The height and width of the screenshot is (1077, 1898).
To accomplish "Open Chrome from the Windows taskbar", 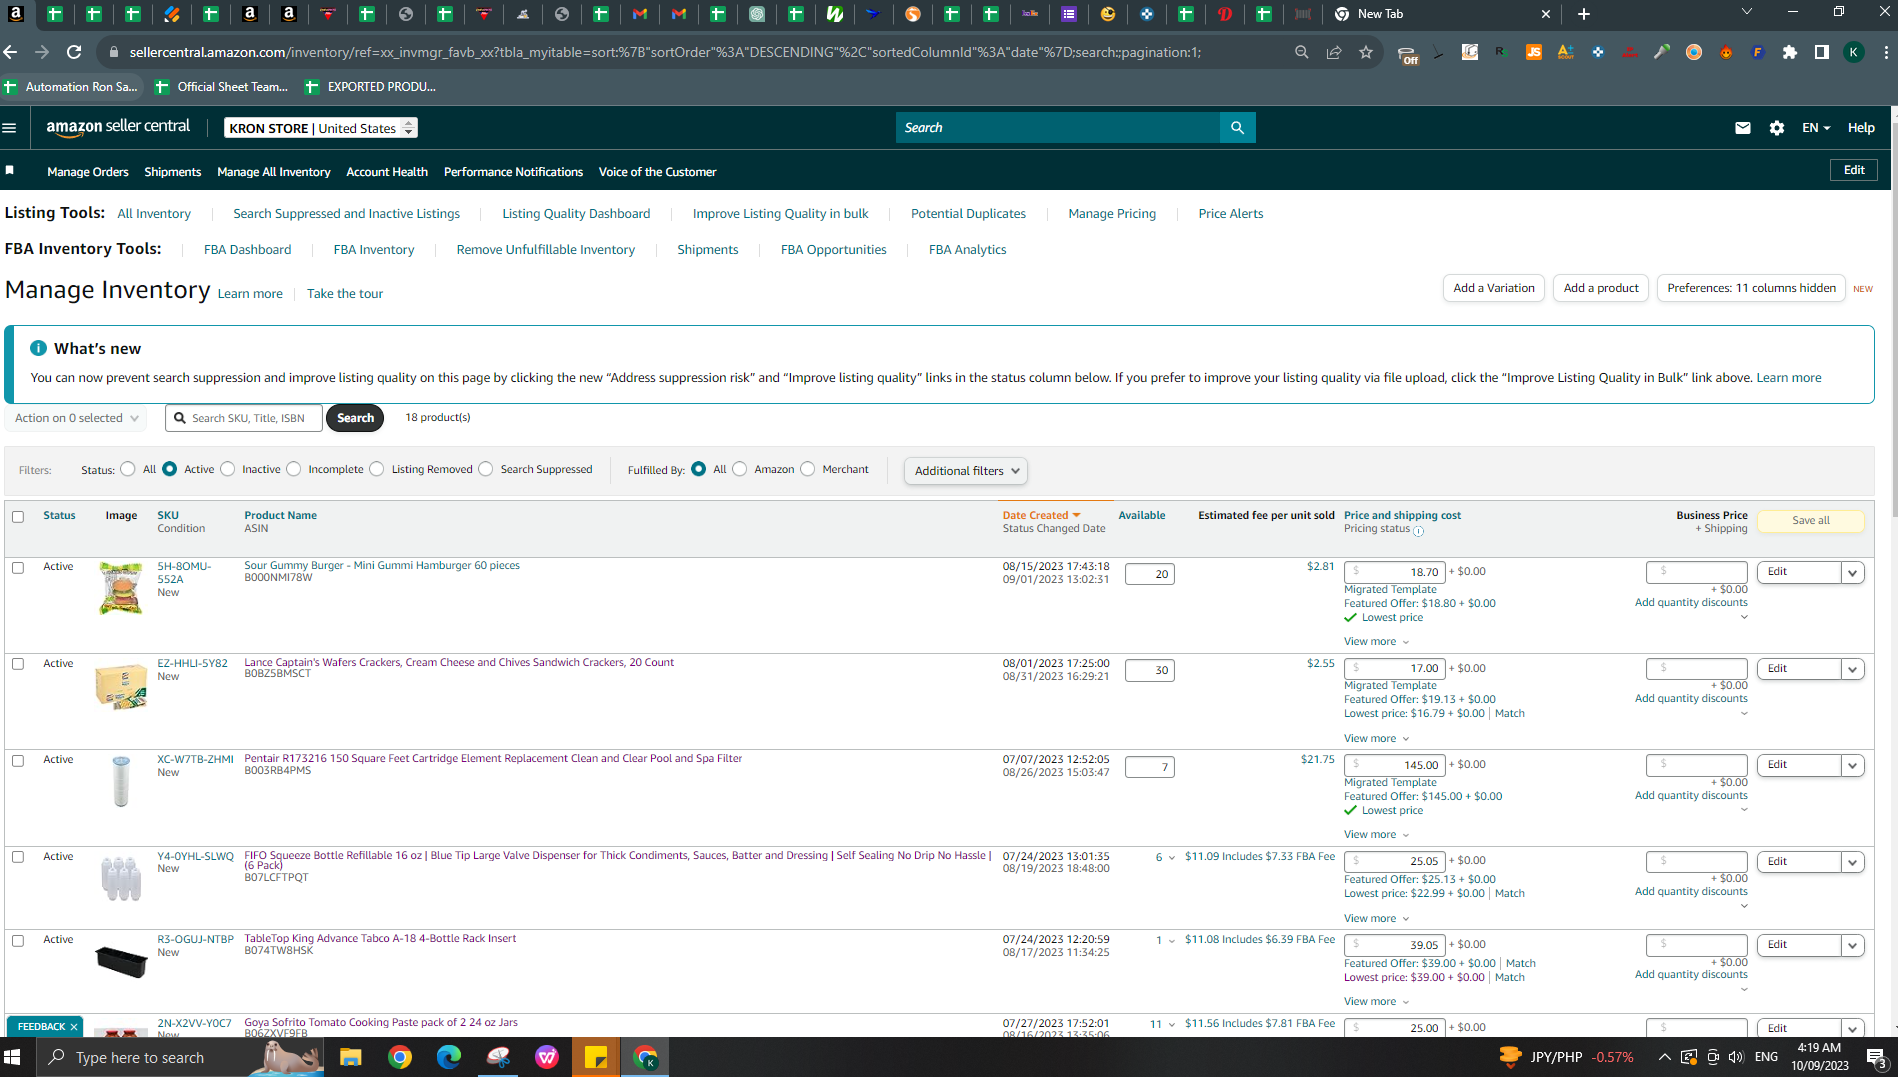I will click(x=400, y=1057).
